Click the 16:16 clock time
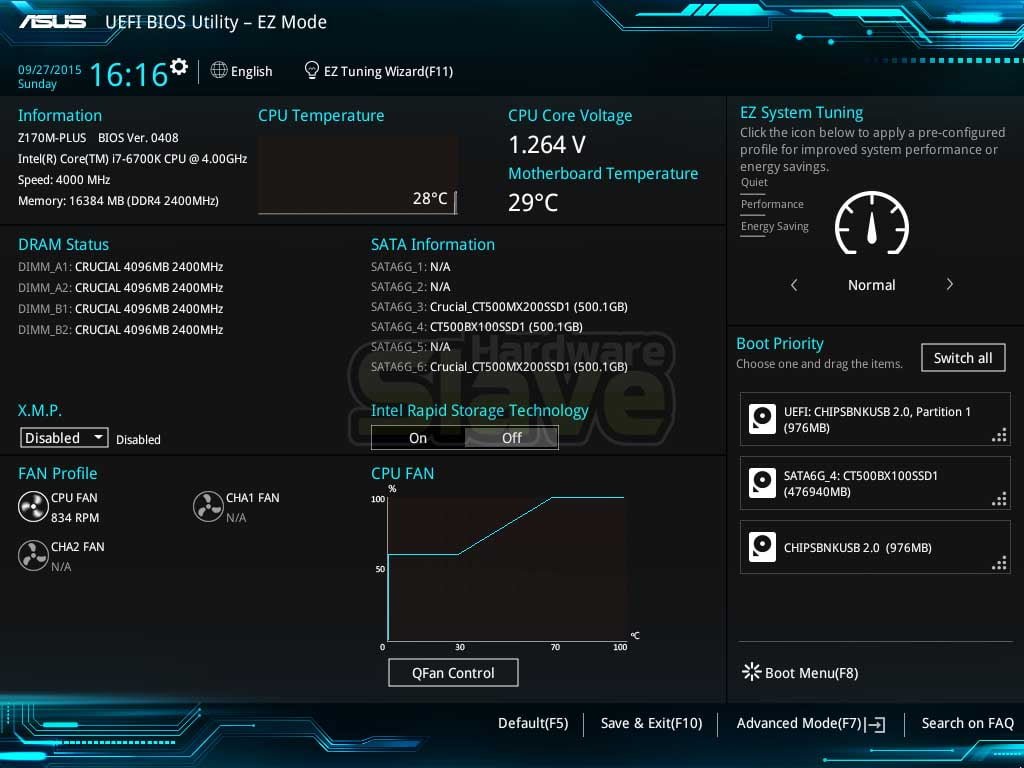 (129, 74)
